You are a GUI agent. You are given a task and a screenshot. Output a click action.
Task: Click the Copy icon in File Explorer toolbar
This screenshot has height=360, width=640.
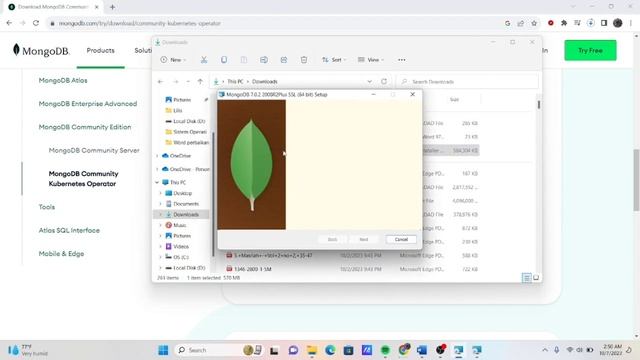click(224, 60)
